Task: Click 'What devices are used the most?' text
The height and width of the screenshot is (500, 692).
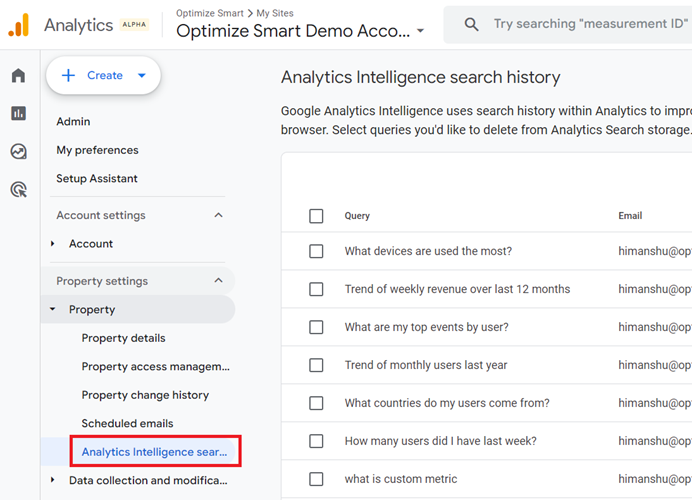Action: [x=428, y=251]
